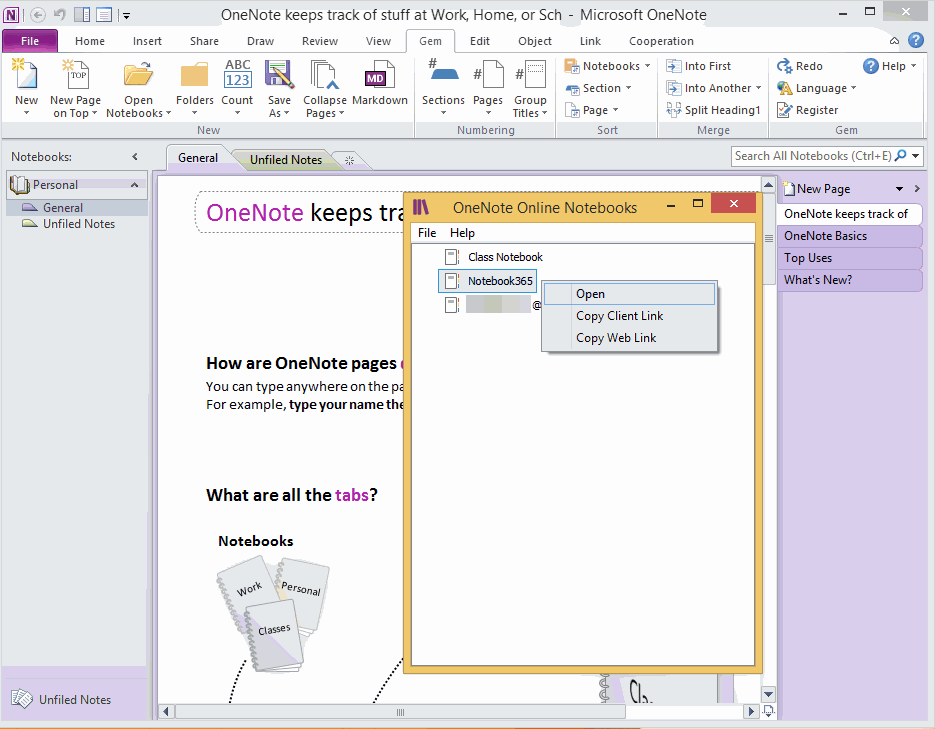Click the Search All Notebooks field
This screenshot has height=729, width=935.
812,156
